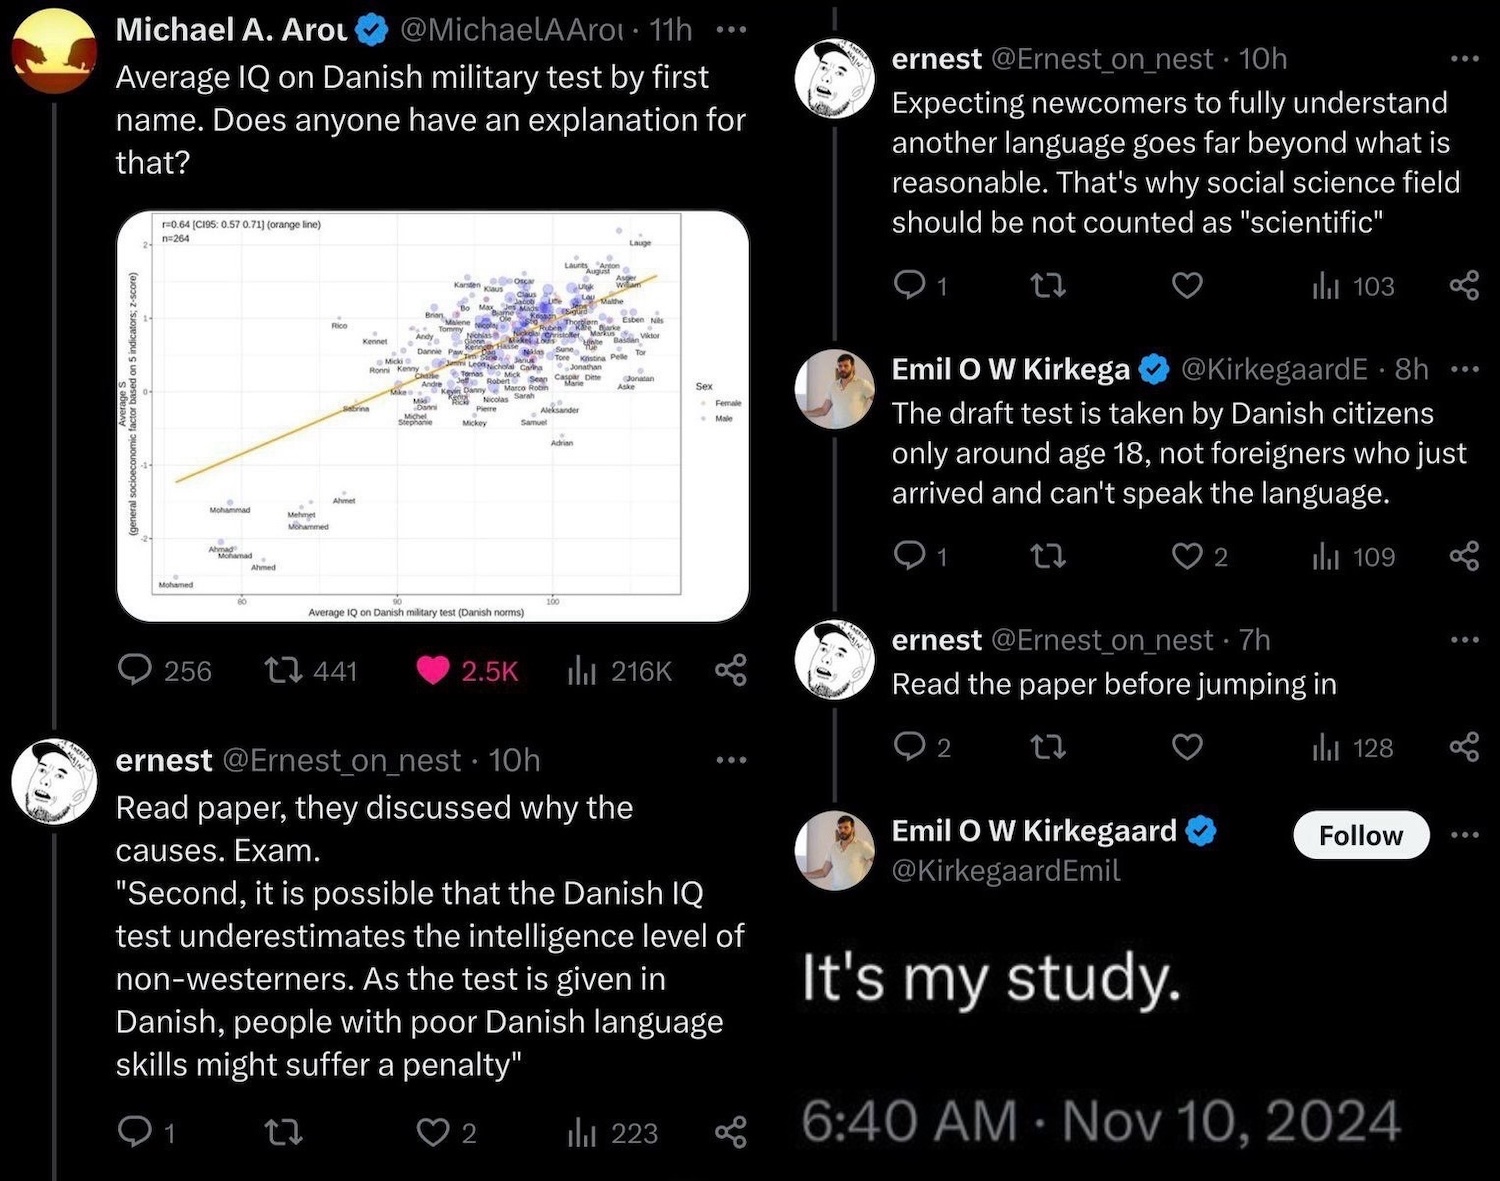The height and width of the screenshot is (1181, 1500).
Task: Reply to ernest's "Read paper" tweet
Action: coord(134,1132)
